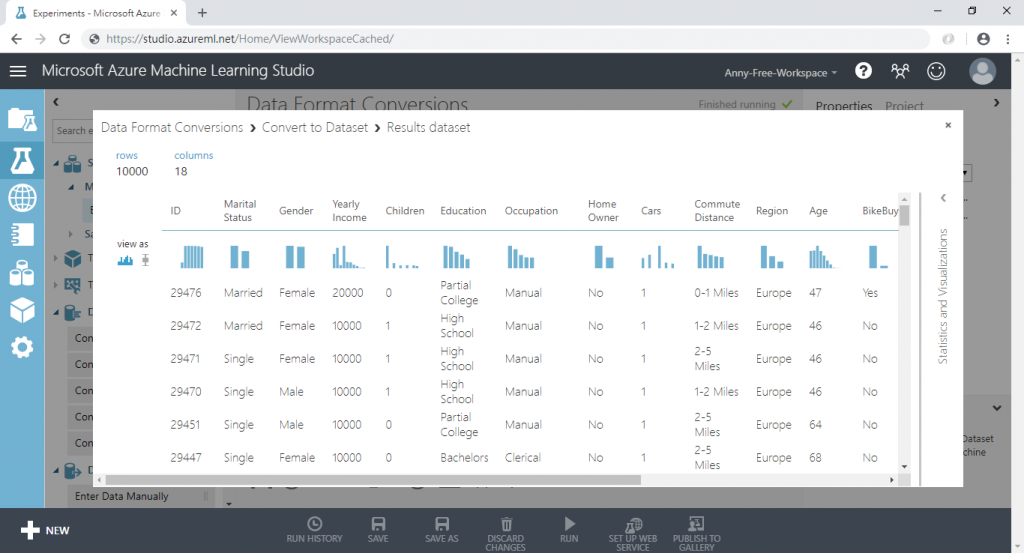Open a new browser tab
This screenshot has height=553, width=1024.
[202, 12]
